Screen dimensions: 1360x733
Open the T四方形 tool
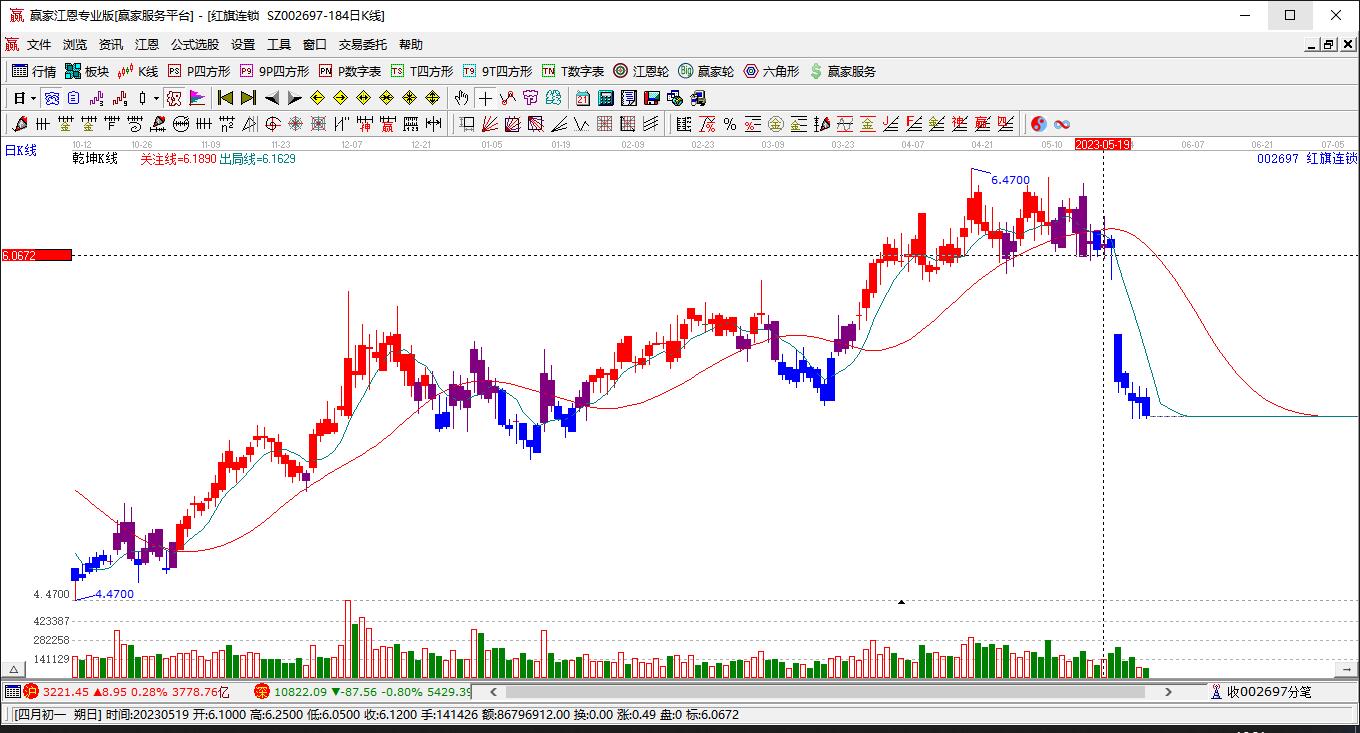422,71
